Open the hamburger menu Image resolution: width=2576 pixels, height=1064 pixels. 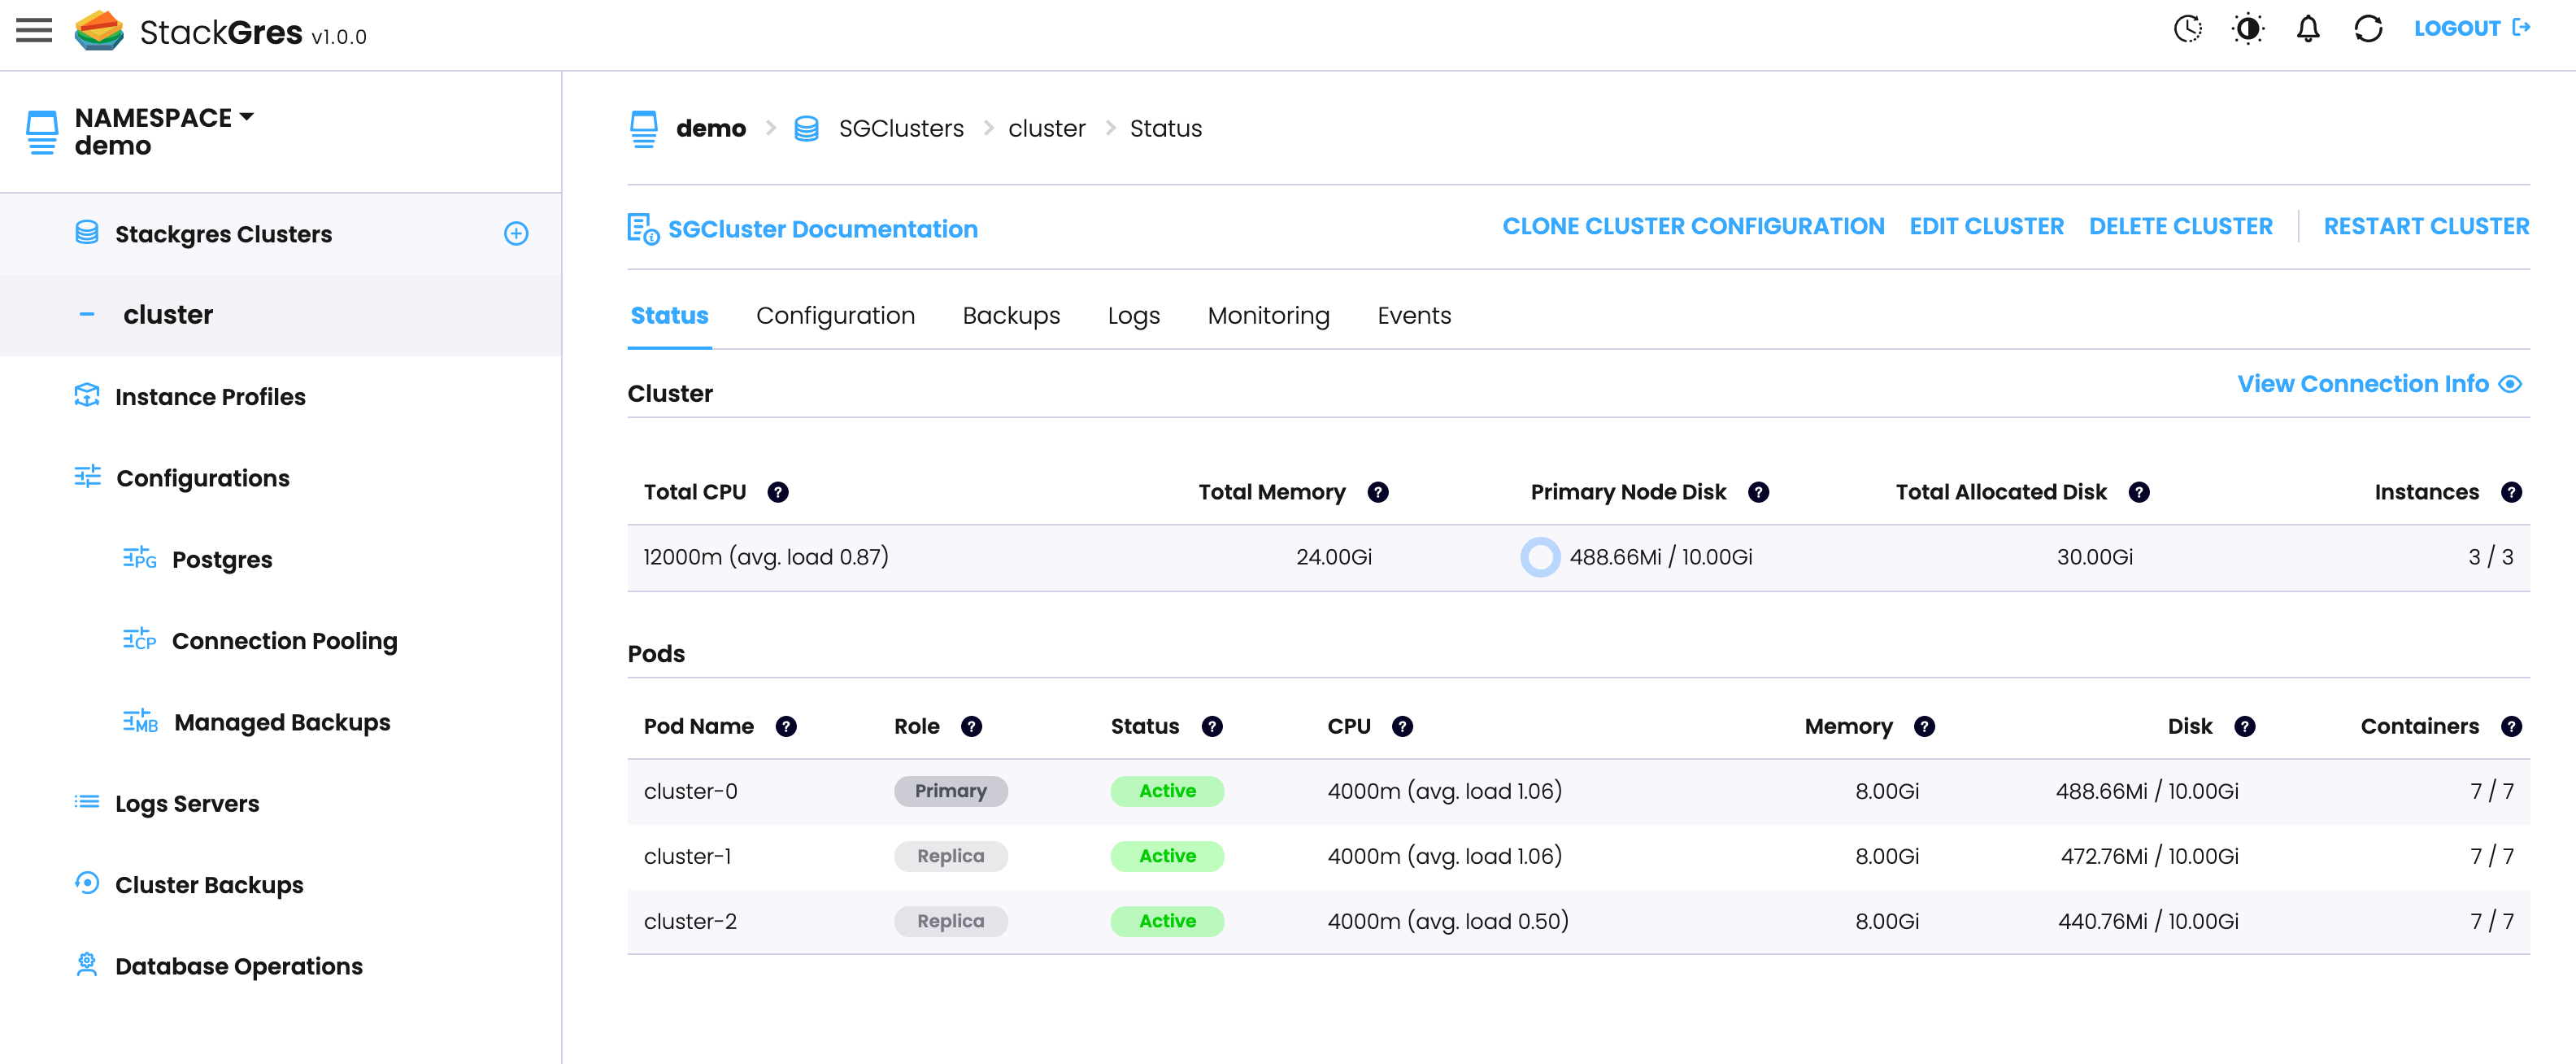click(34, 30)
